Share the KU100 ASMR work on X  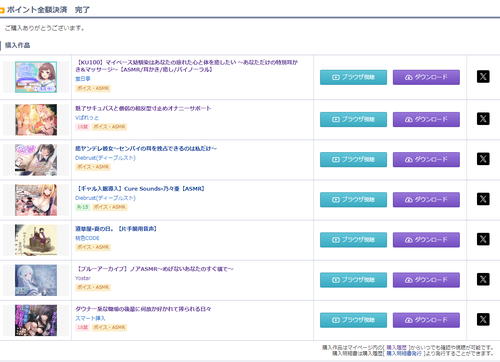point(483,77)
